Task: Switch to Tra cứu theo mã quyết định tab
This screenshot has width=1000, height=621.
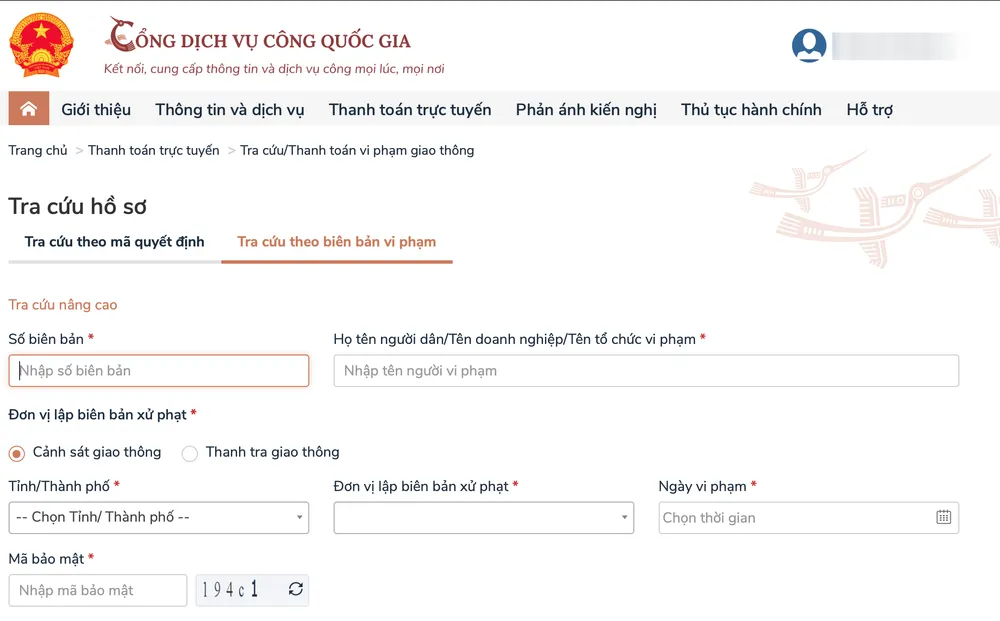Action: [114, 242]
